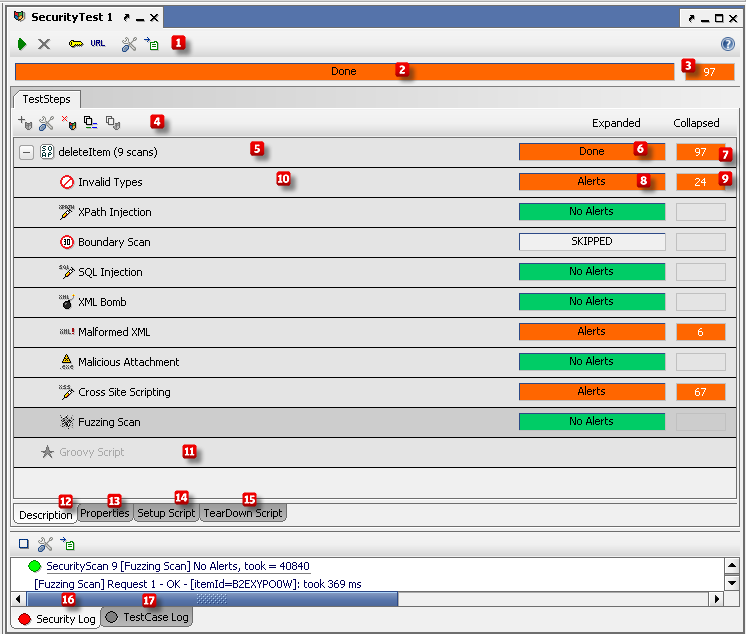This screenshot has width=746, height=634.
Task: Open SecurityTest options with top wrench icon
Action: pyautogui.click(x=129, y=44)
